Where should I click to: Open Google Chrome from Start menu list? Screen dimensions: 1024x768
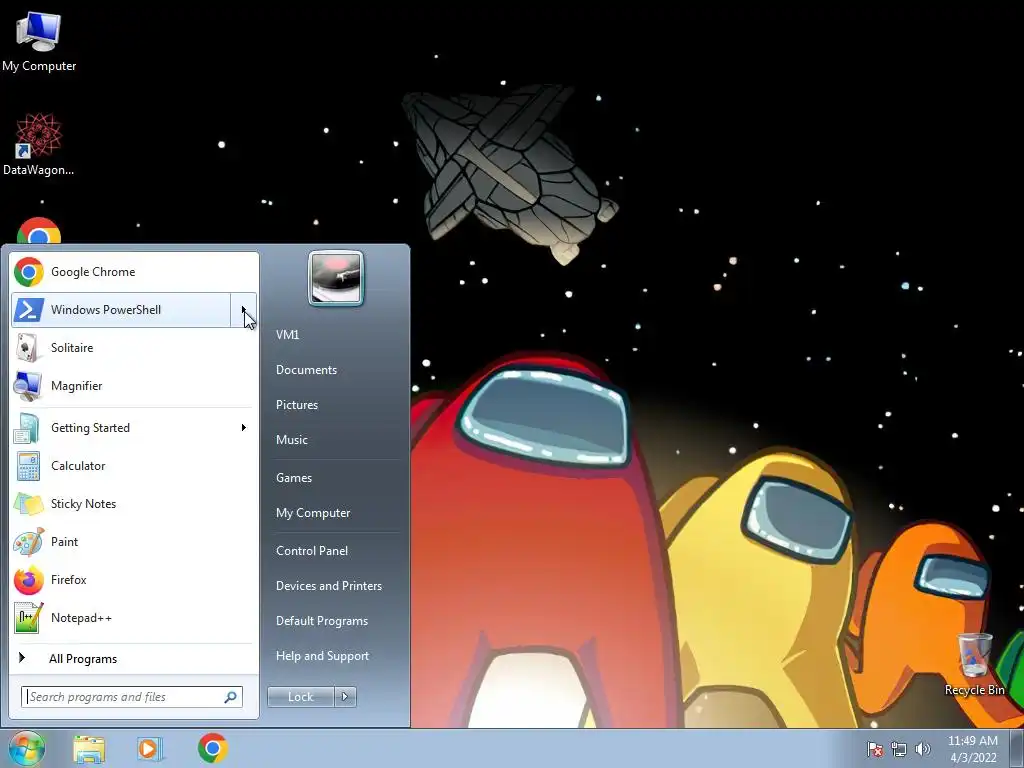[134, 272]
